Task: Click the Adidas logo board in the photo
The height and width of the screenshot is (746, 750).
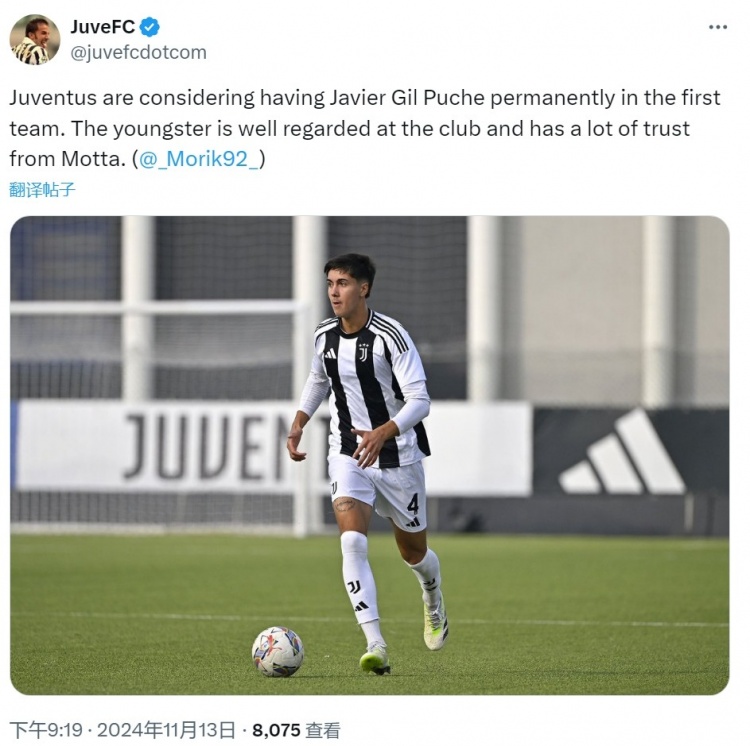Action: [x=621, y=452]
